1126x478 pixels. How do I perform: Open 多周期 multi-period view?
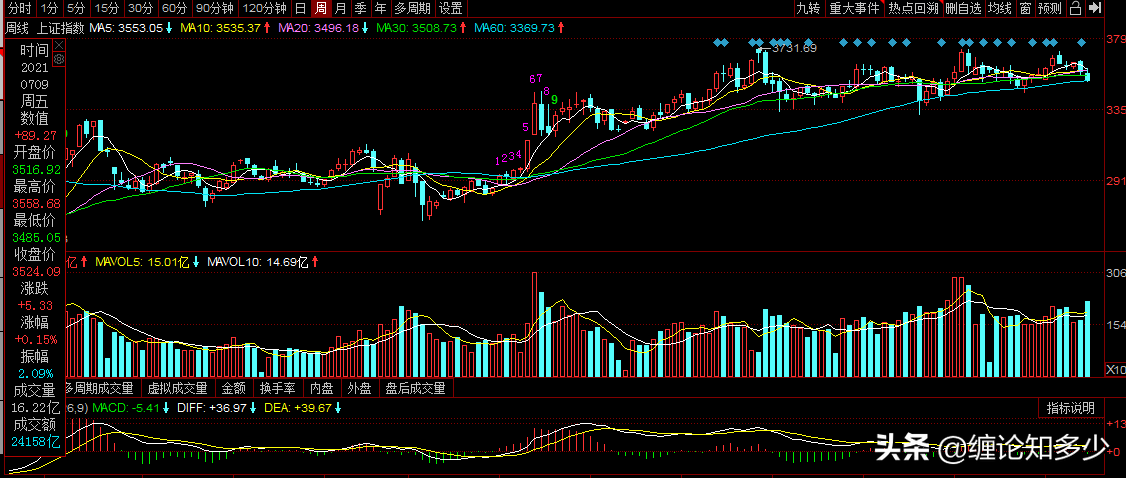click(x=412, y=9)
